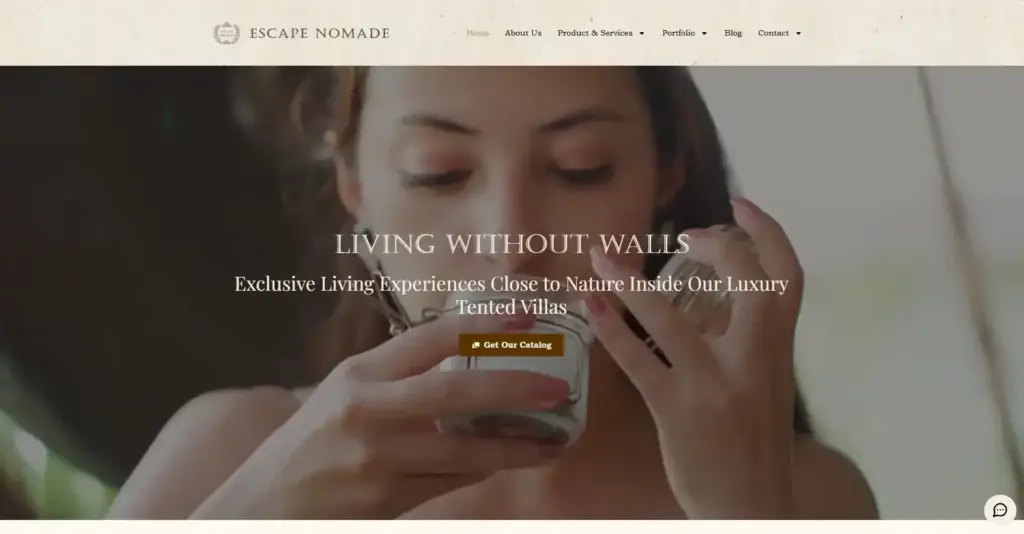Select the Product & Services menu label
1024x534 pixels.
click(x=595, y=33)
